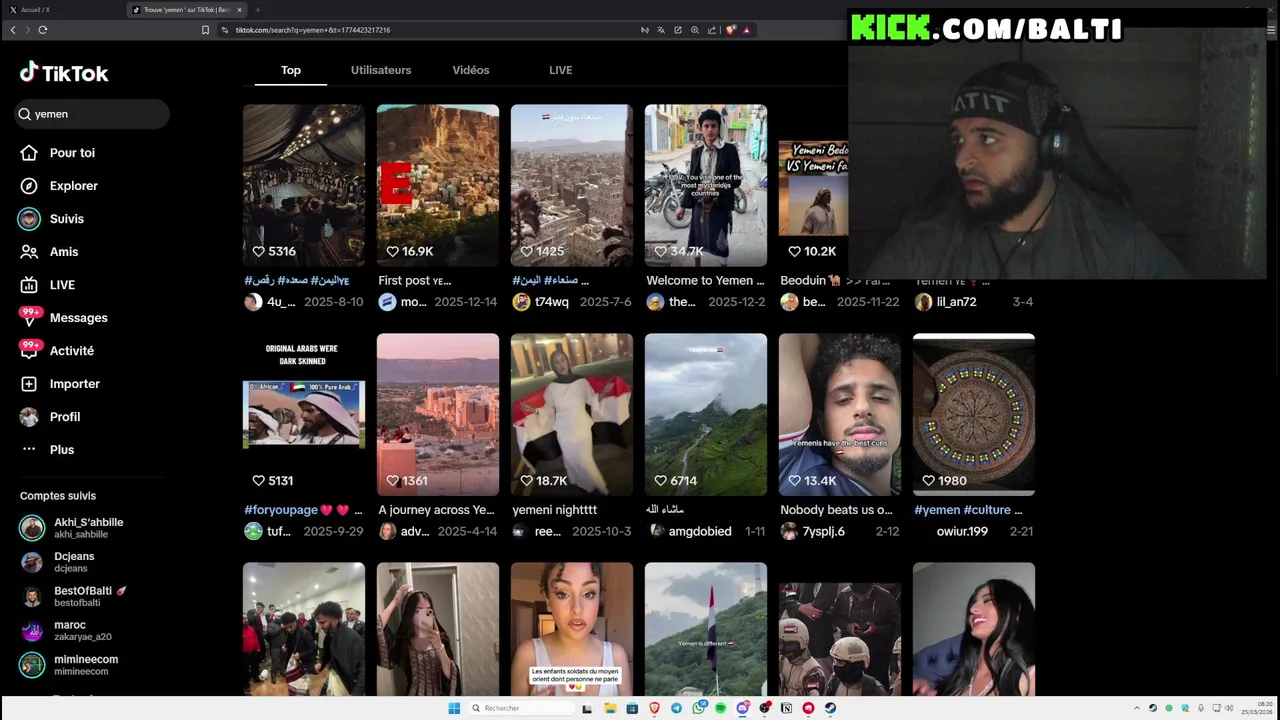Open Steam from the taskbar
This screenshot has height=720, width=1280.
(x=830, y=708)
